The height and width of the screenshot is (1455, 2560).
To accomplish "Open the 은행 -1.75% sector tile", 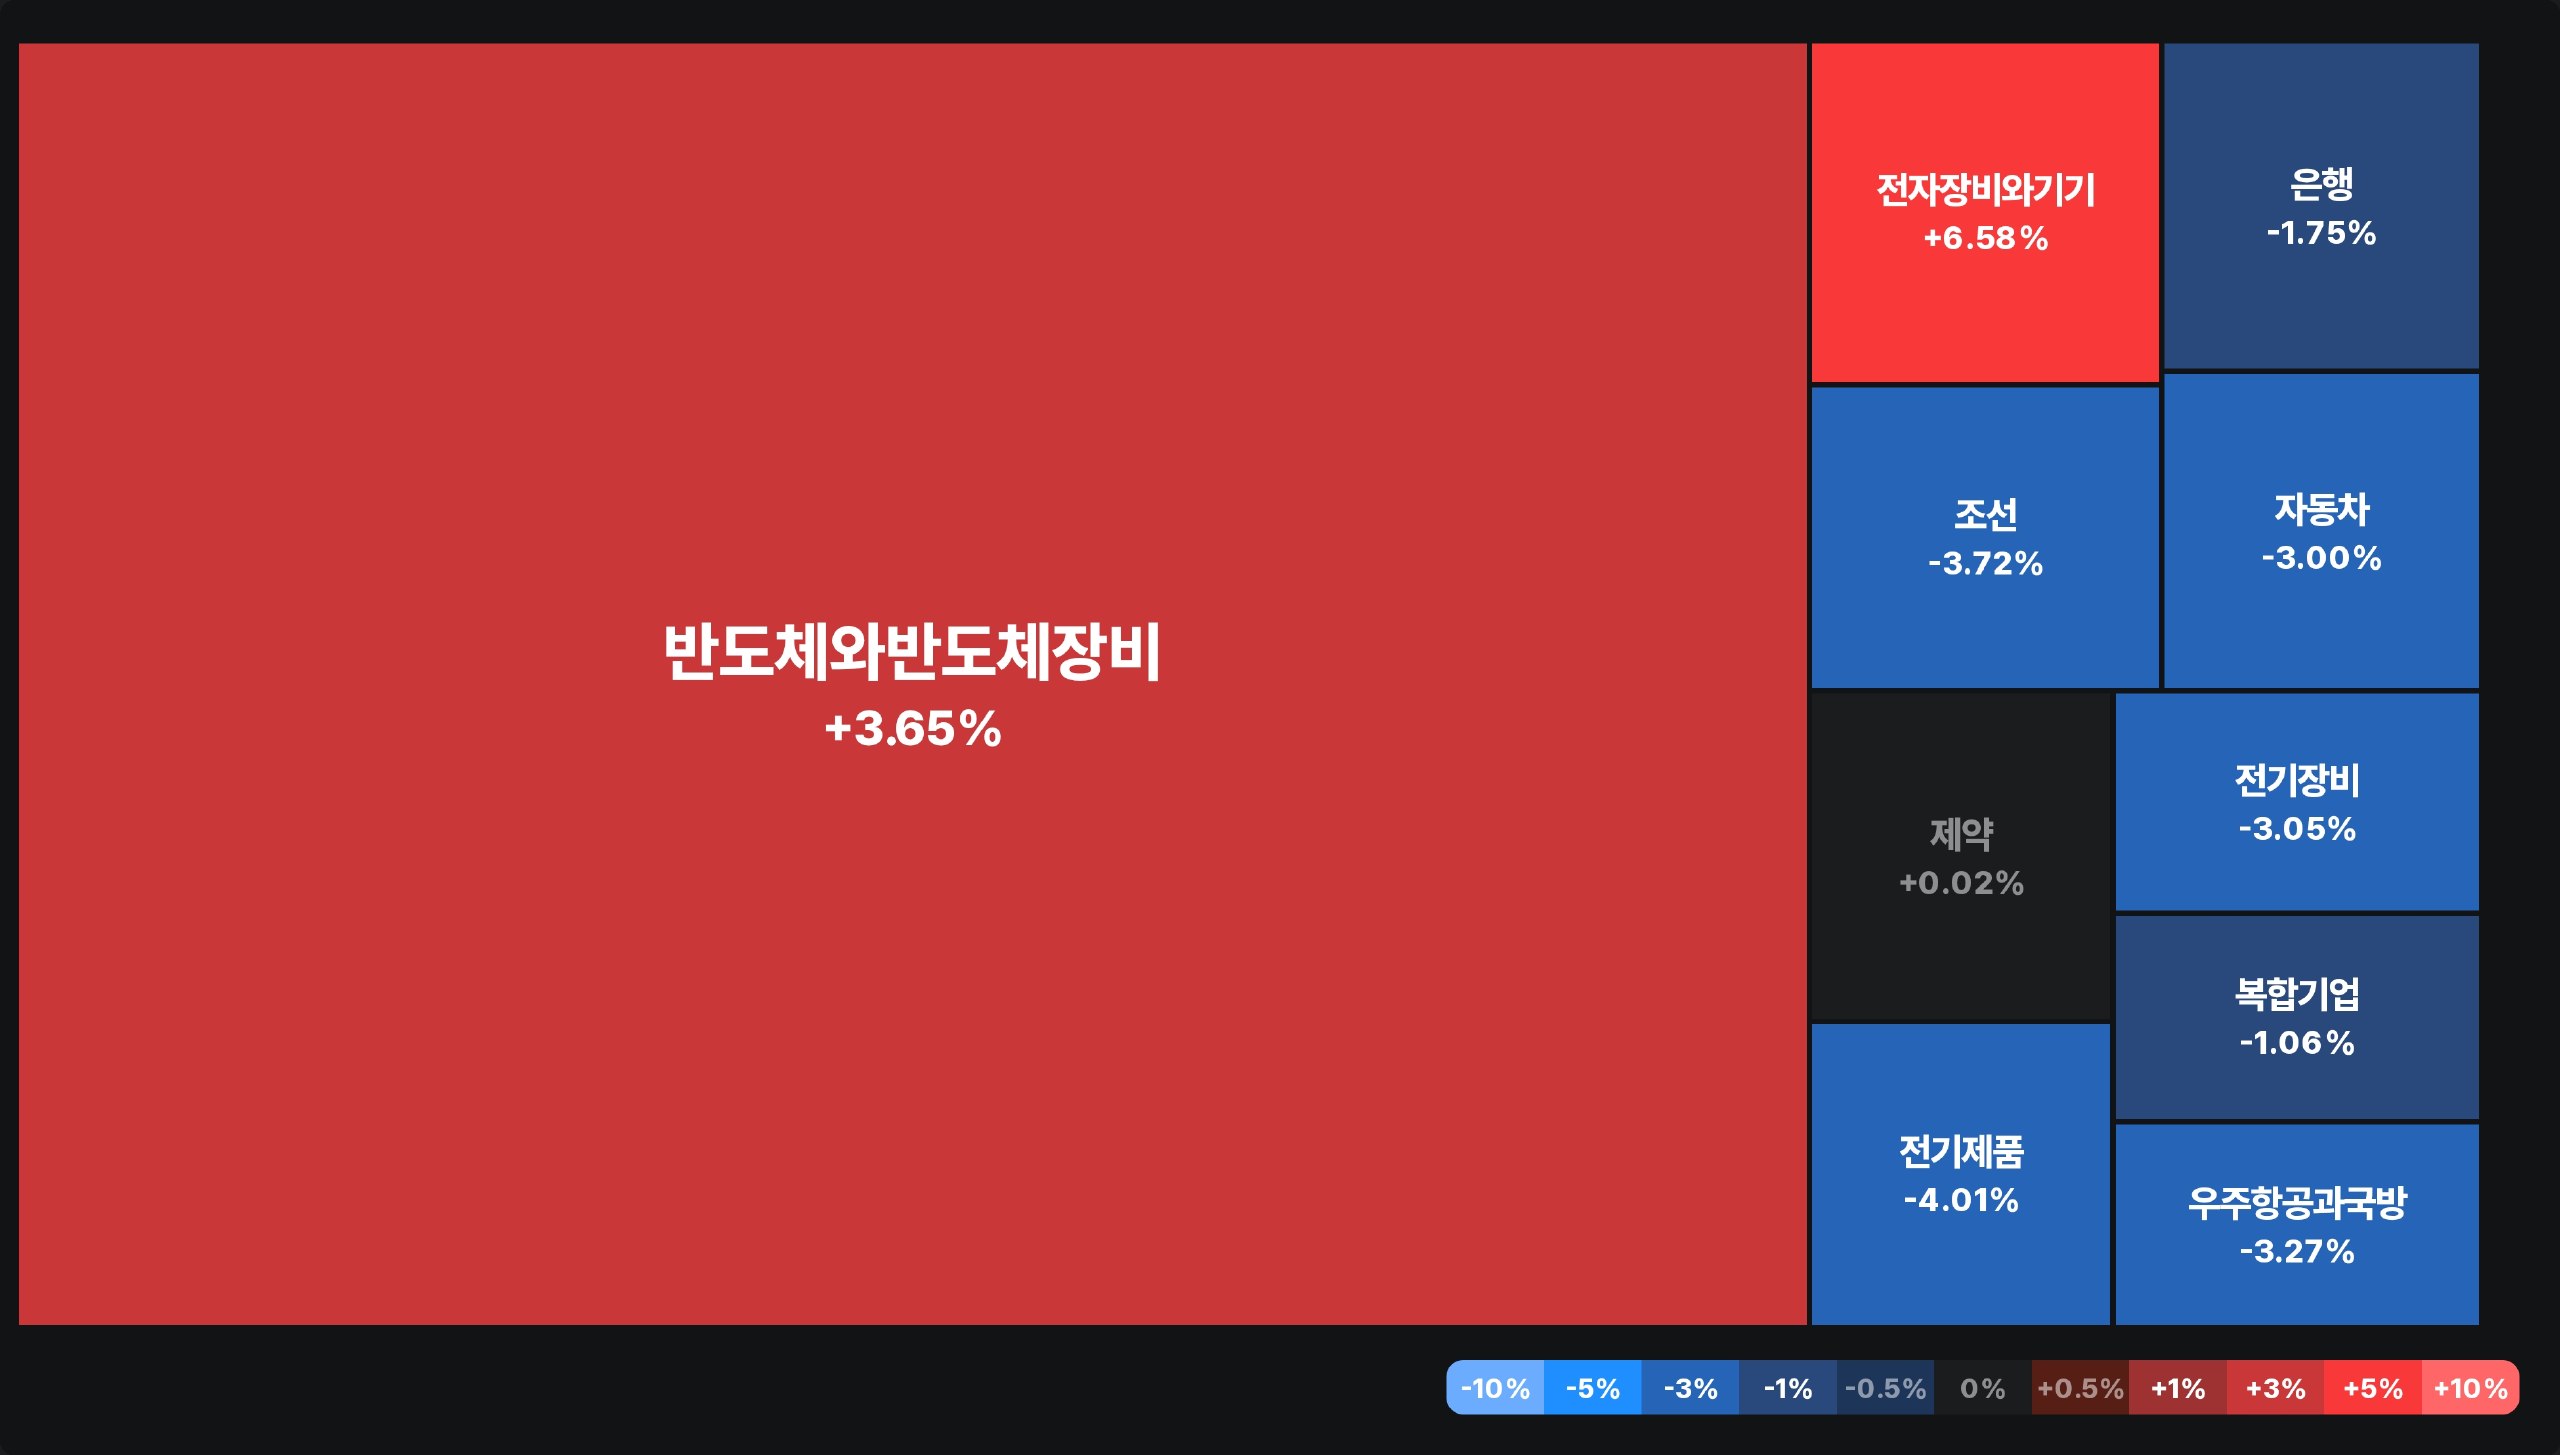I will click(2321, 206).
